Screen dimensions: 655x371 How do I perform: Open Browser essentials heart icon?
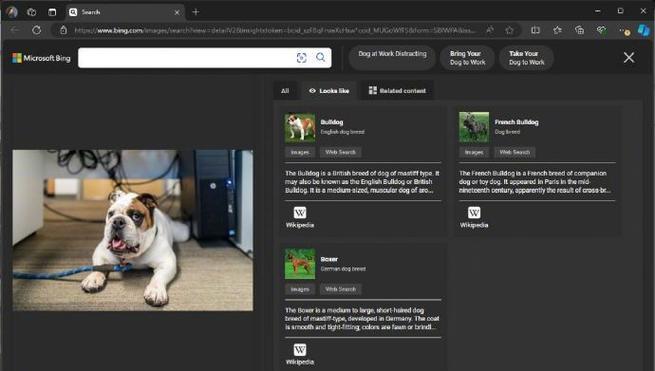tap(601, 30)
